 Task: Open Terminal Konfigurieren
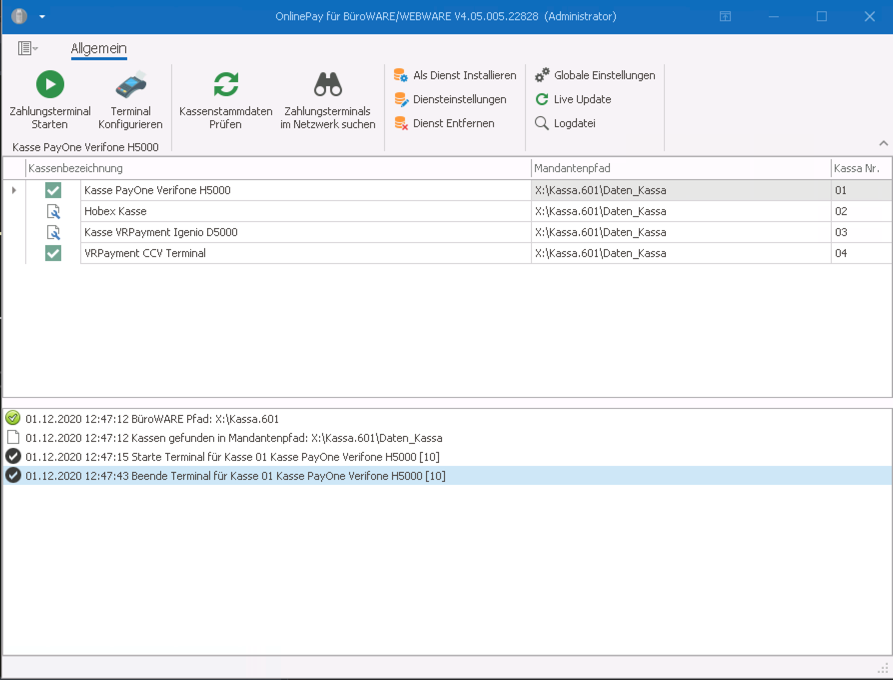[130, 100]
